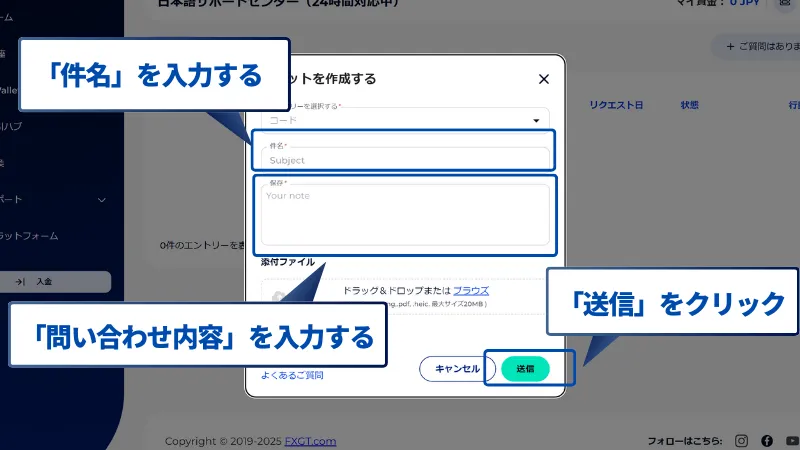This screenshot has height=450, width=800.
Task: Open the よくあるご質問 link
Action: point(292,375)
